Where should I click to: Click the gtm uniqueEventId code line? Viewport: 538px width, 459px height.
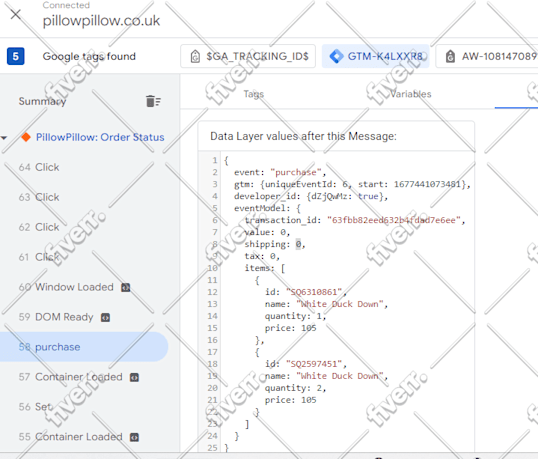352,184
